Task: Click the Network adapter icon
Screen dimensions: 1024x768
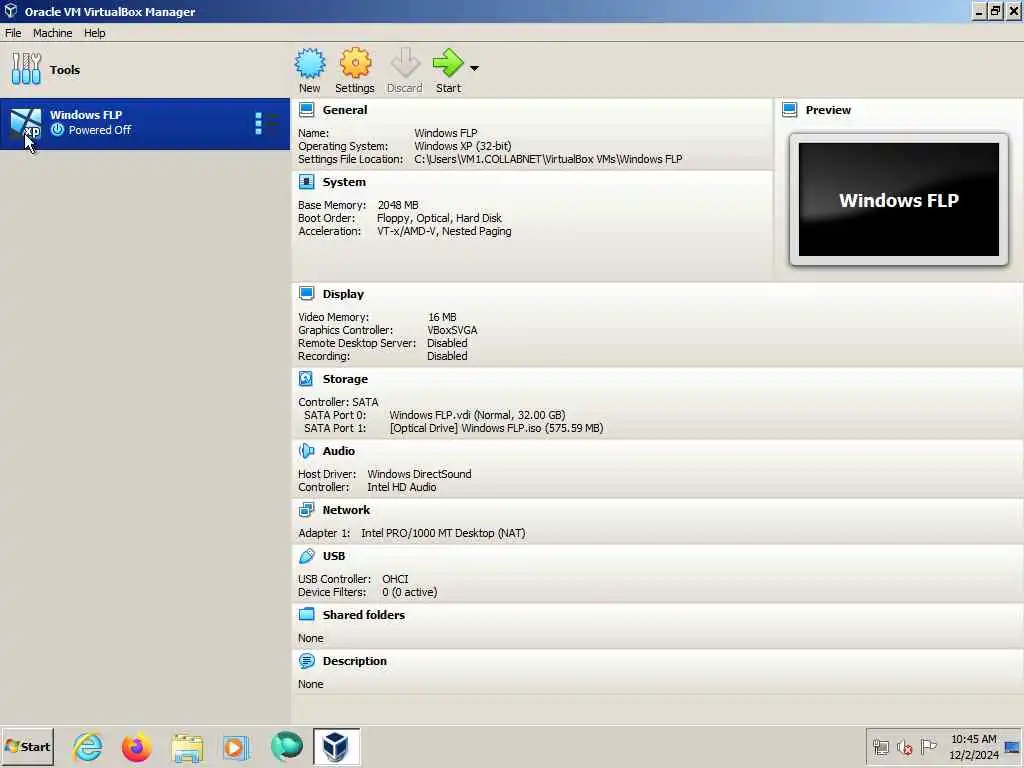Action: click(x=306, y=509)
